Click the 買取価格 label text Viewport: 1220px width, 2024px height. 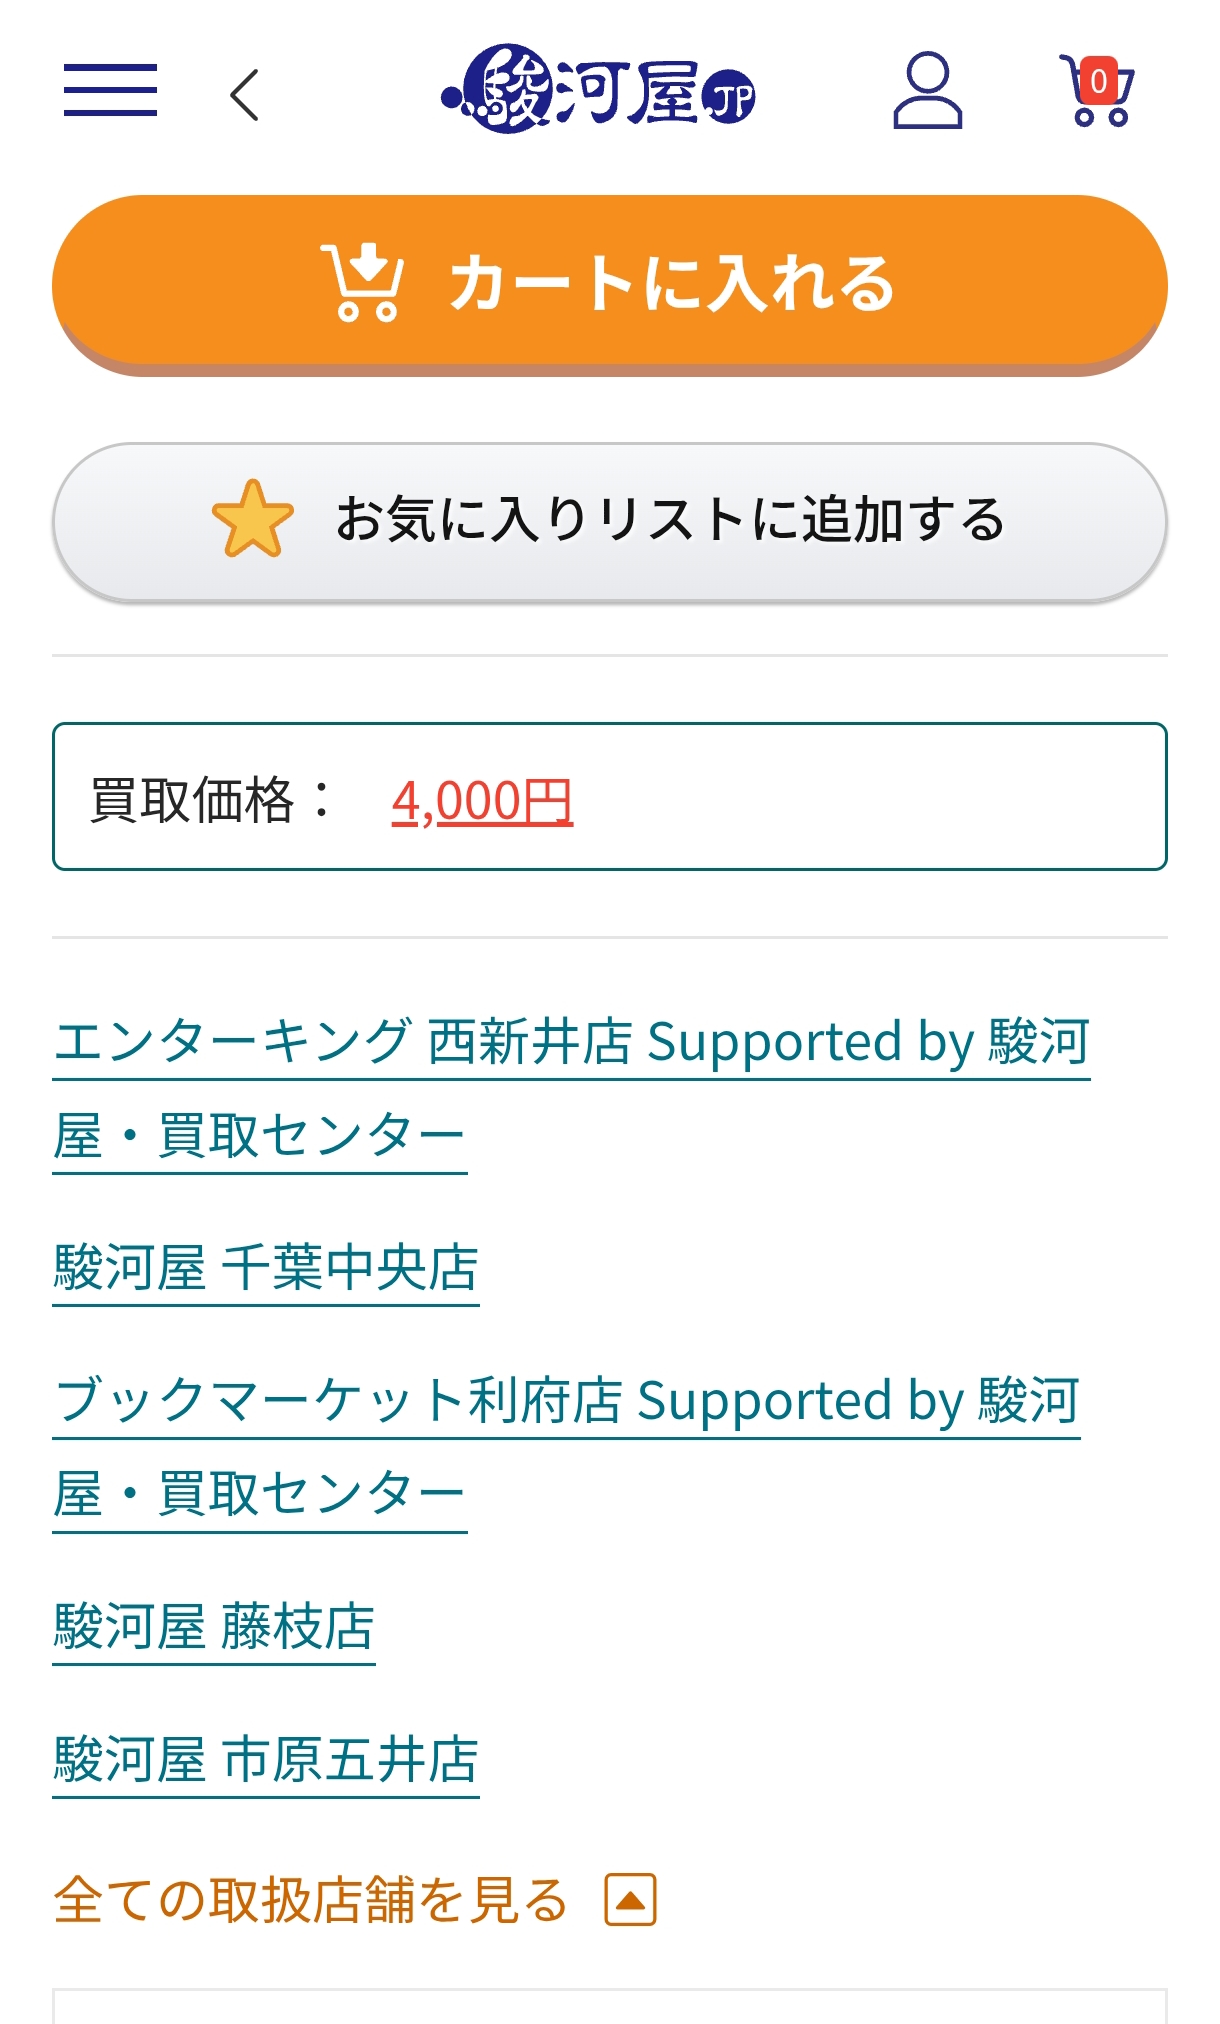(192, 801)
